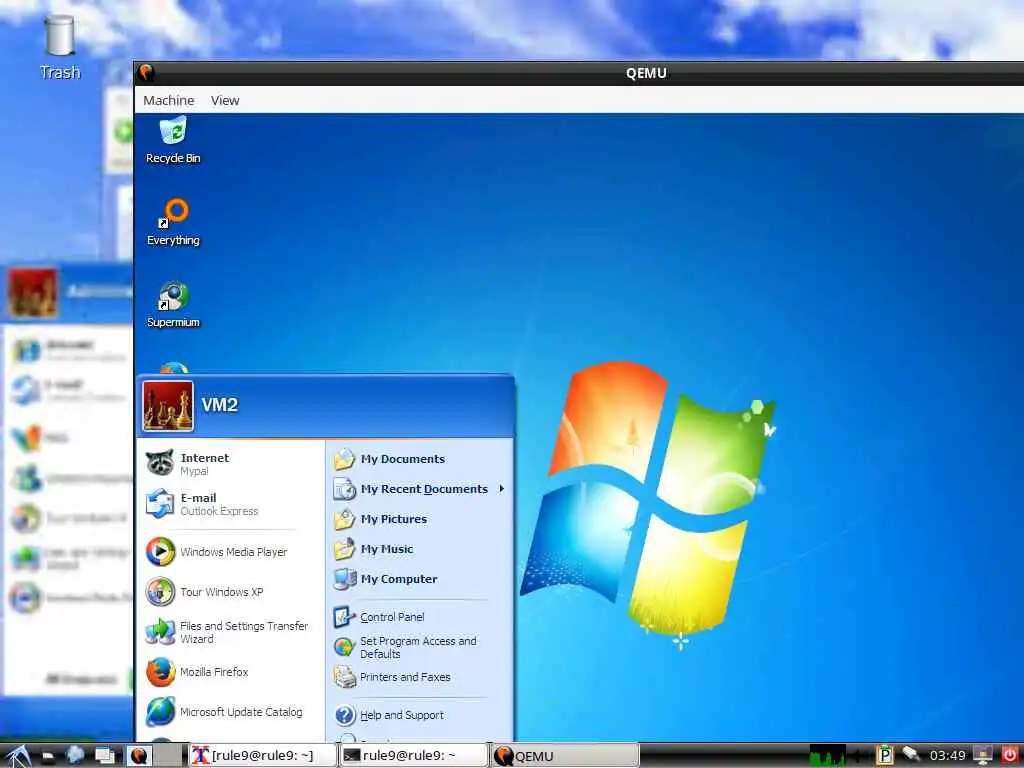This screenshot has height=768, width=1024.
Task: Select the Everything desktop shortcut
Action: point(173,222)
